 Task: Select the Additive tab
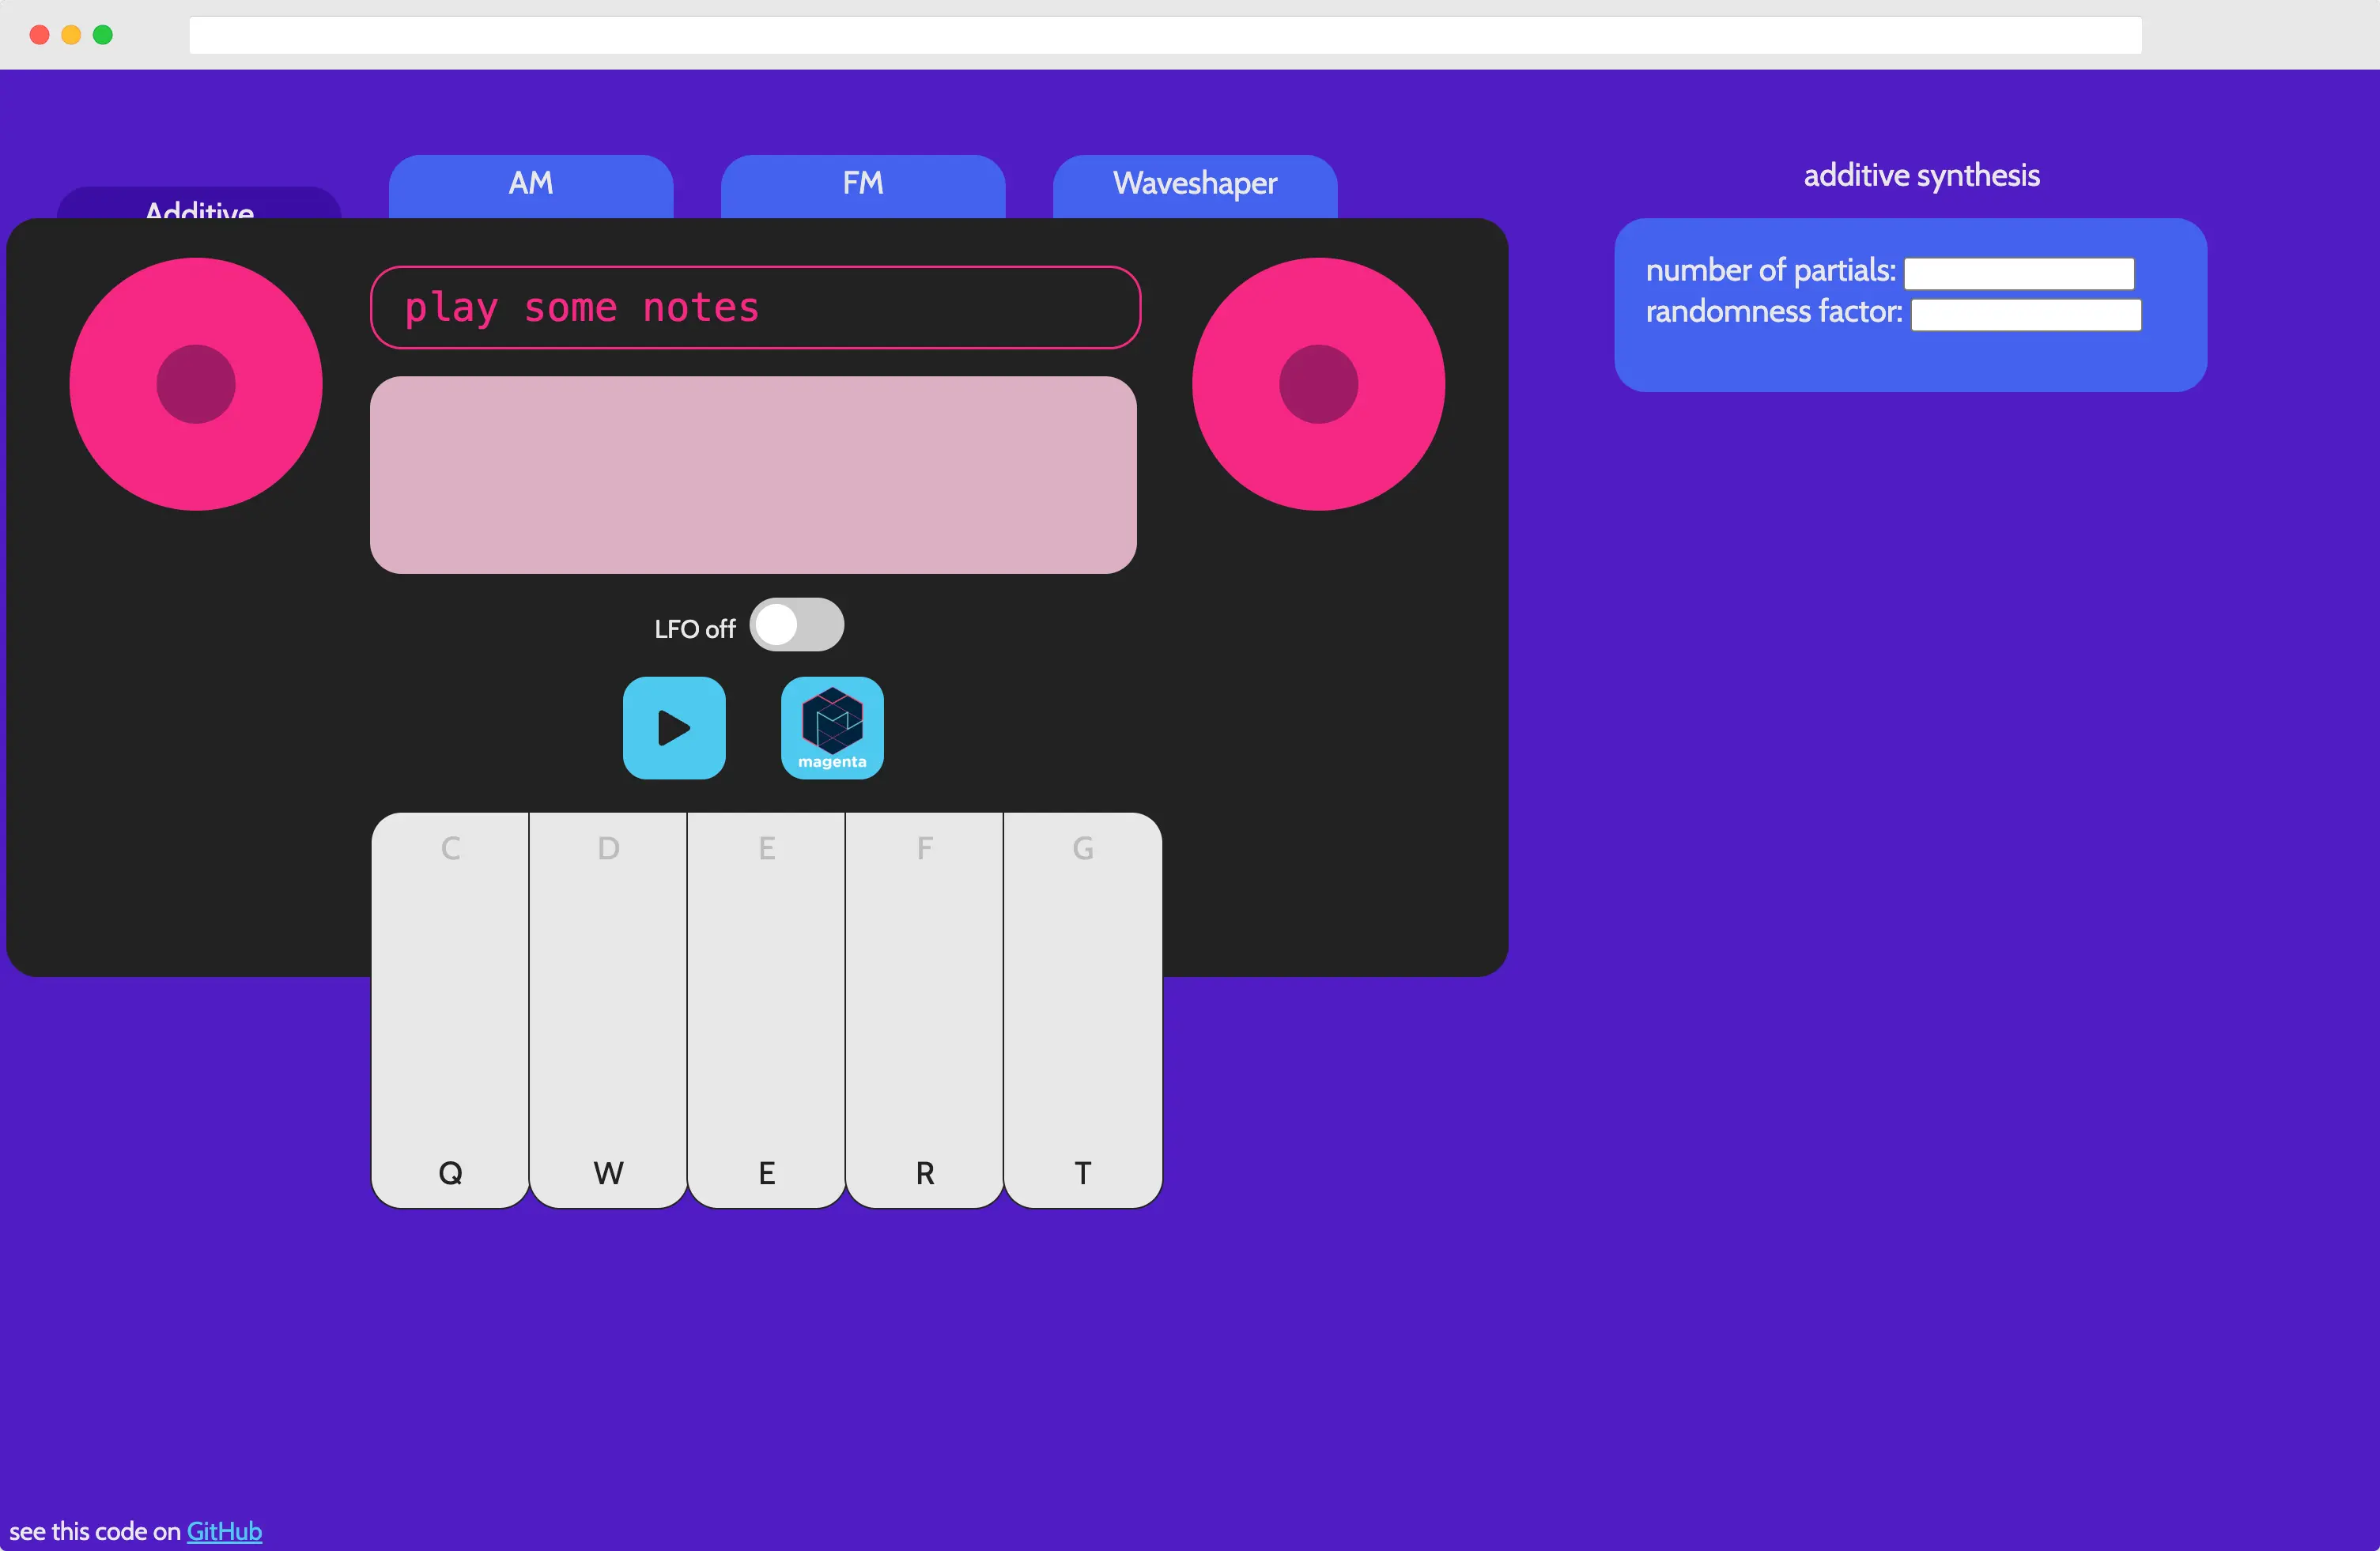pos(199,205)
